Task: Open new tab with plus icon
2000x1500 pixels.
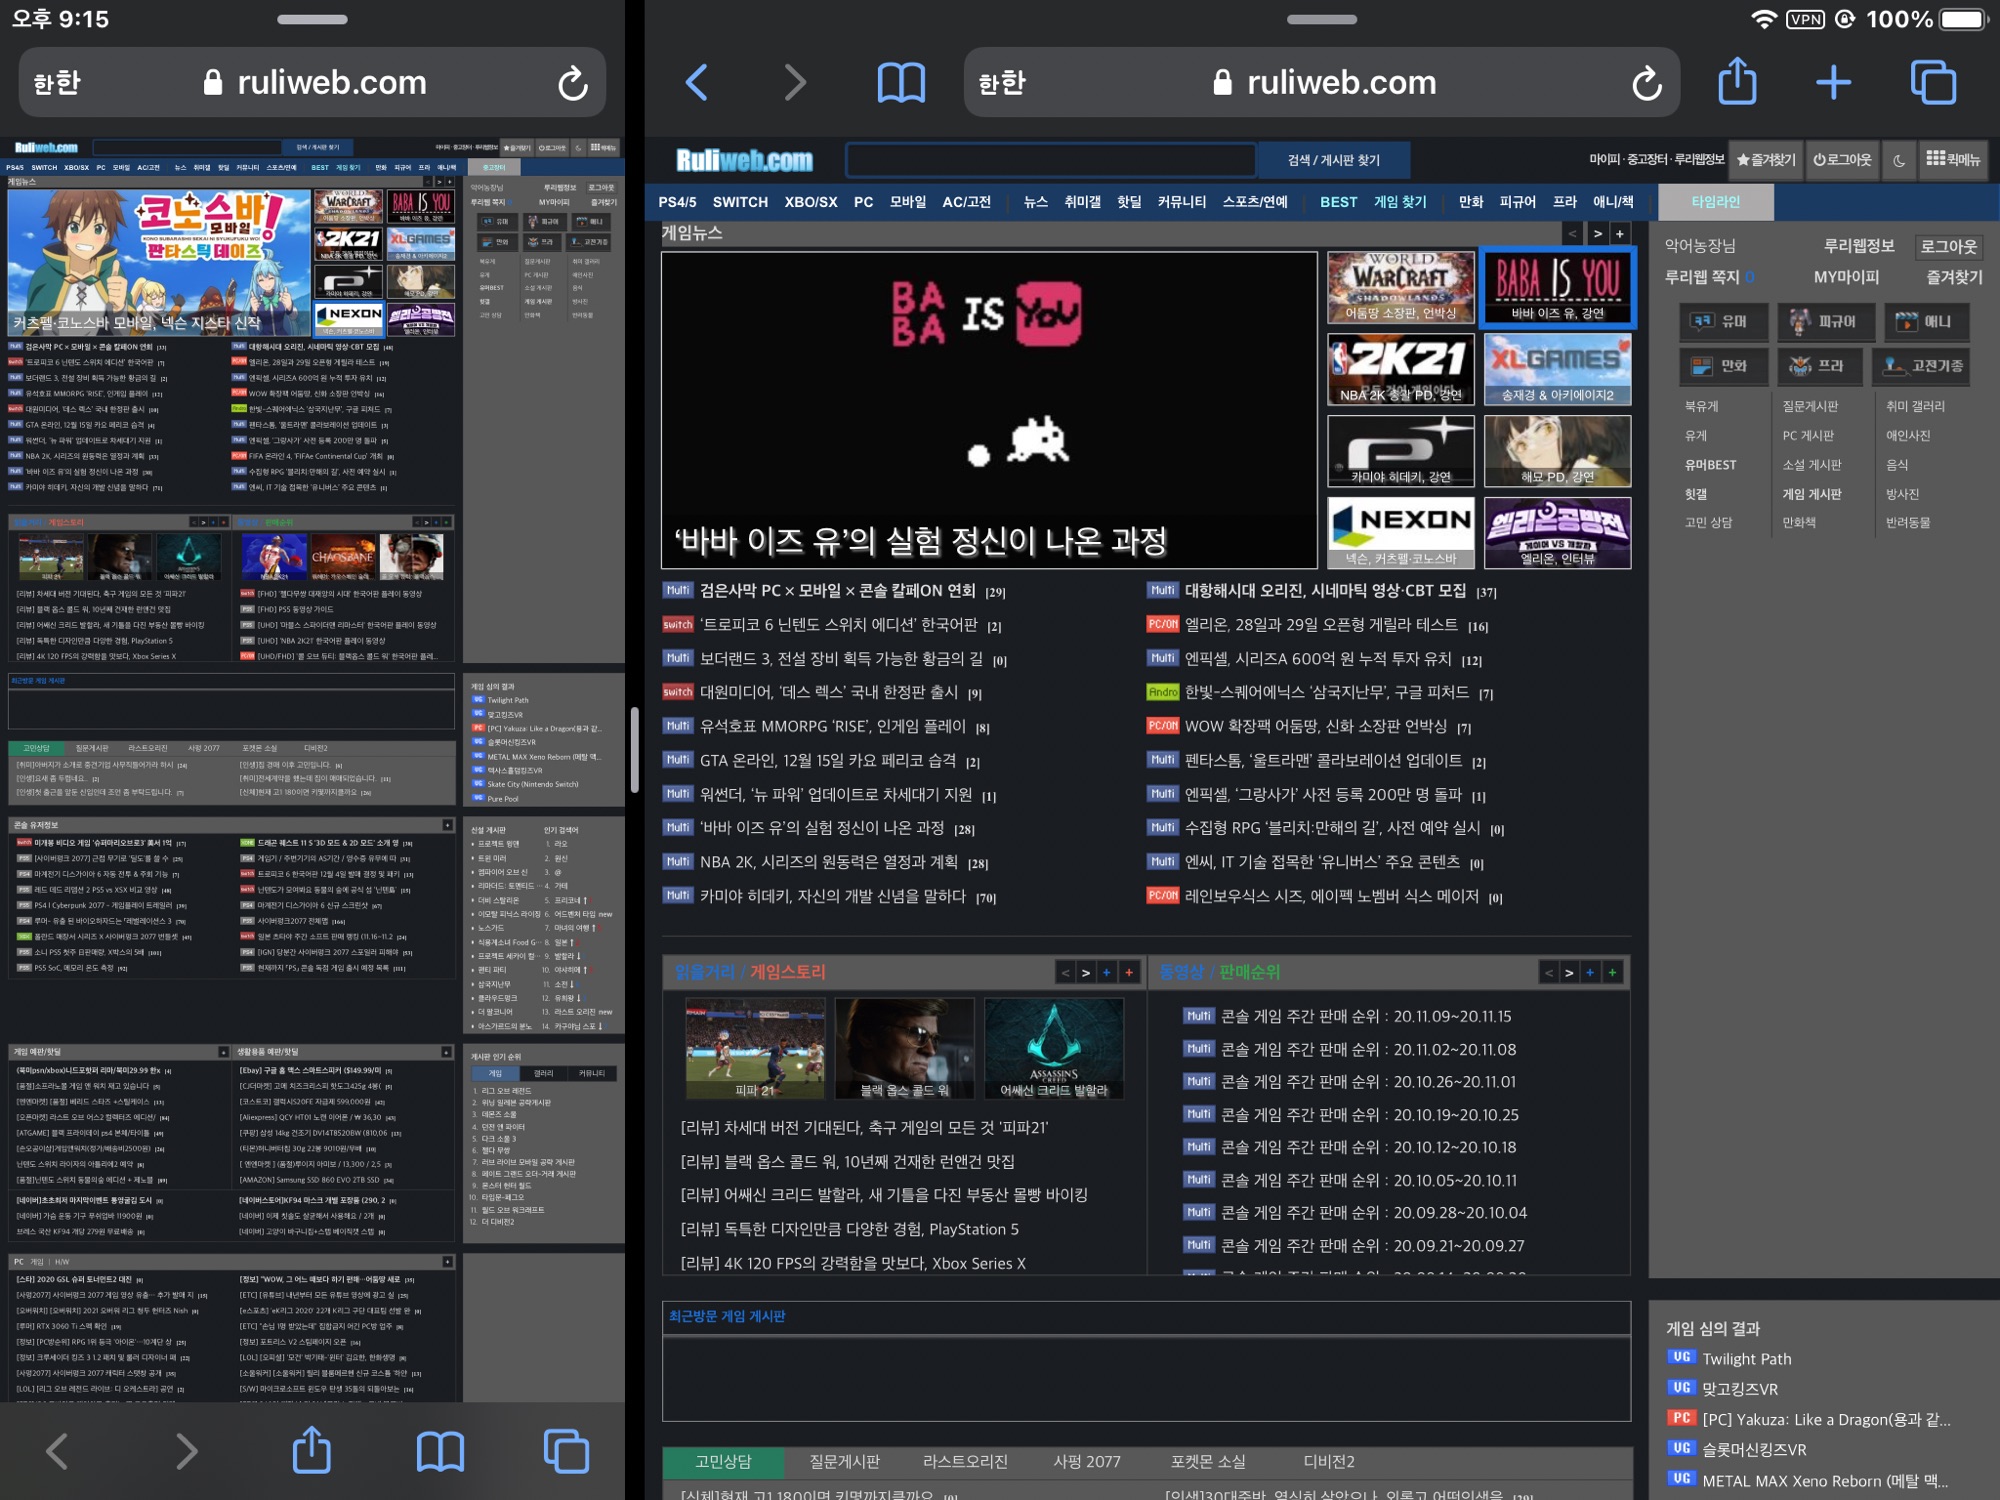Action: click(1833, 82)
